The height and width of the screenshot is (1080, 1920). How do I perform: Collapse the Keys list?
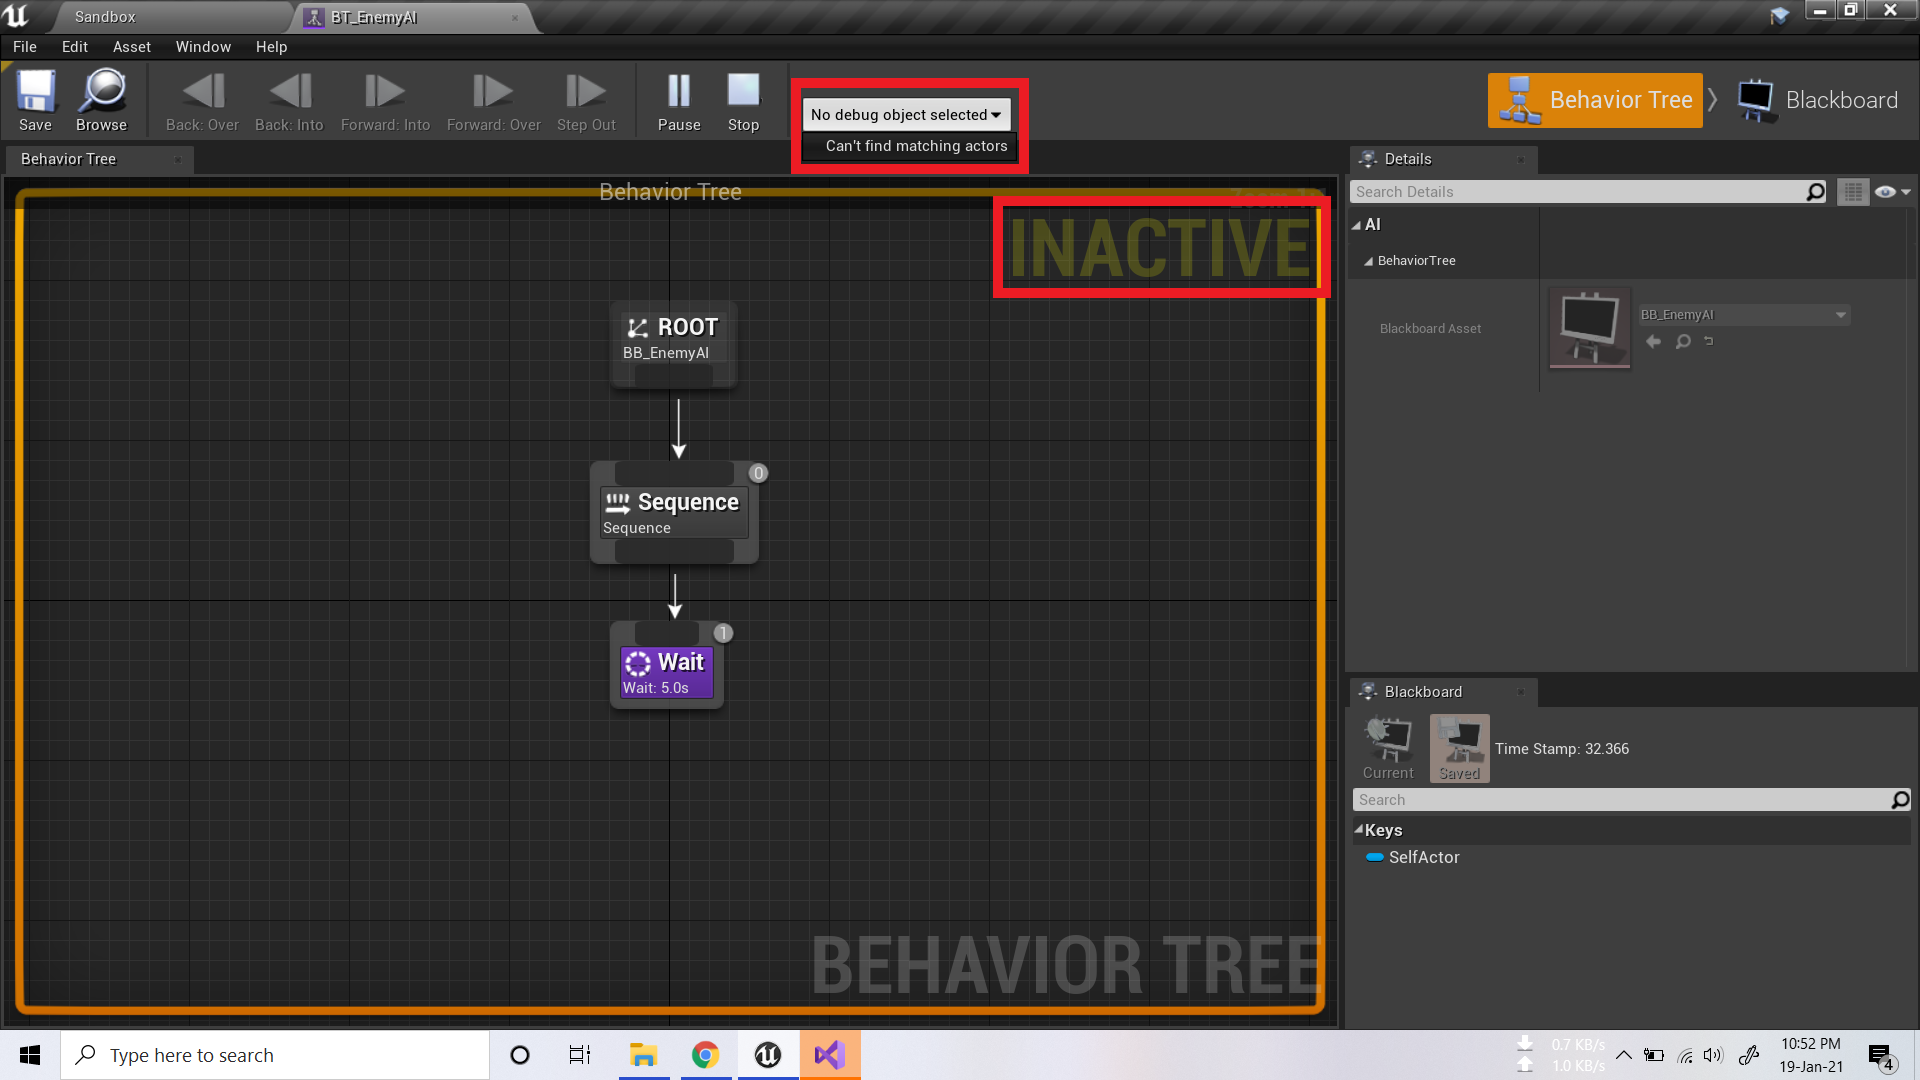pos(1359,830)
